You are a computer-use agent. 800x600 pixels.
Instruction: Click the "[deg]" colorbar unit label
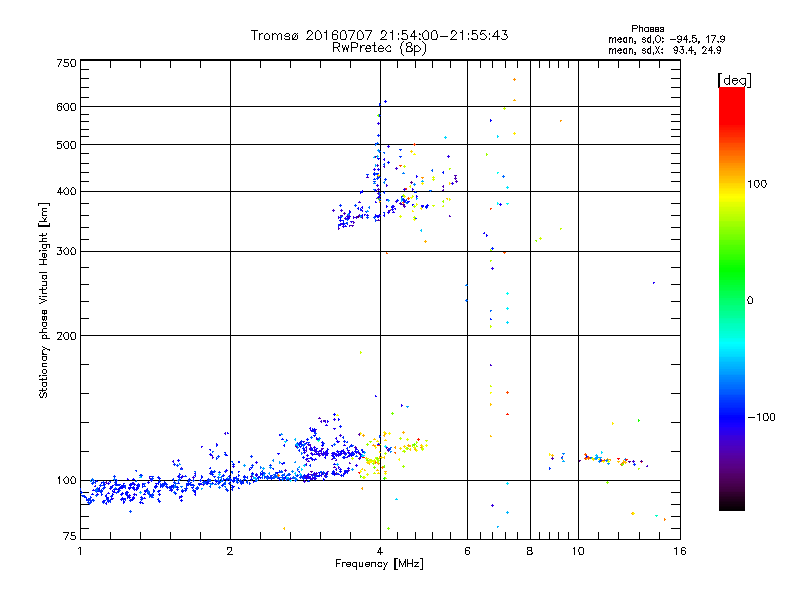[x=734, y=80]
